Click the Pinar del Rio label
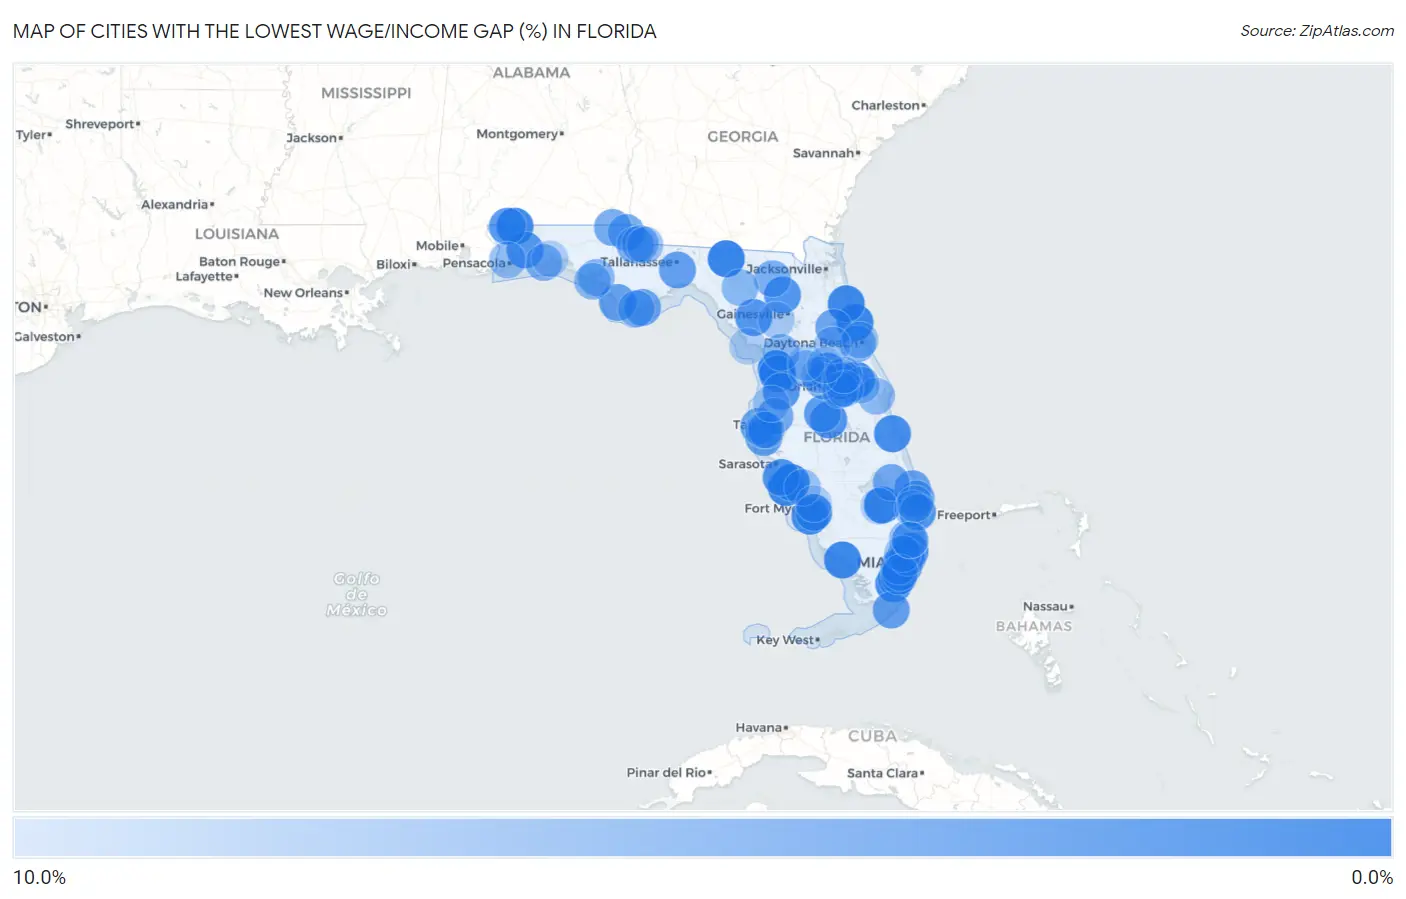This screenshot has width=1406, height=899. pyautogui.click(x=669, y=773)
